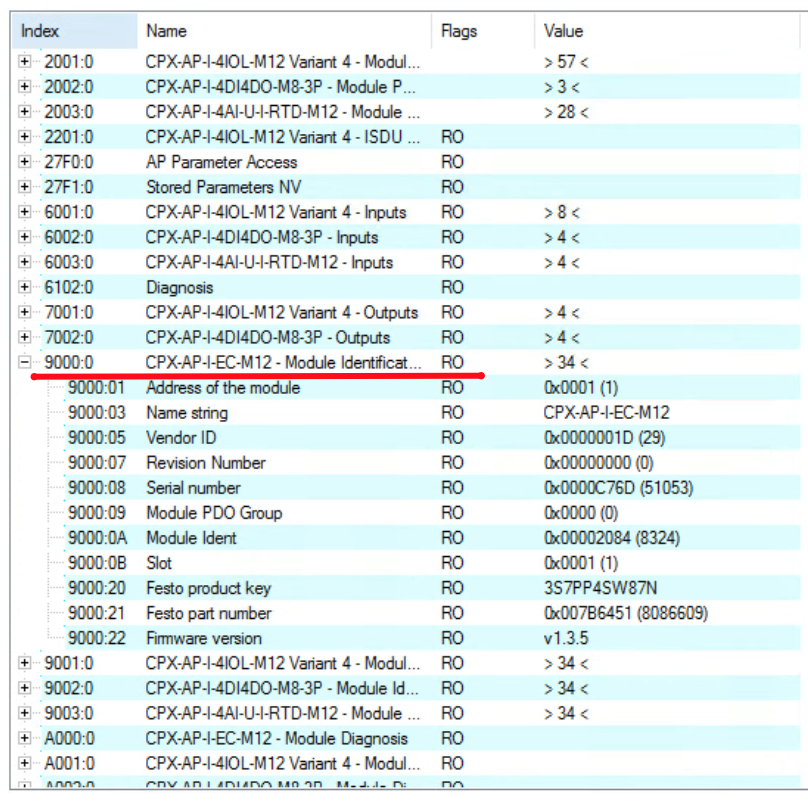
Task: Click the product key value 3S7PP4SW87N
Action: pos(600,588)
